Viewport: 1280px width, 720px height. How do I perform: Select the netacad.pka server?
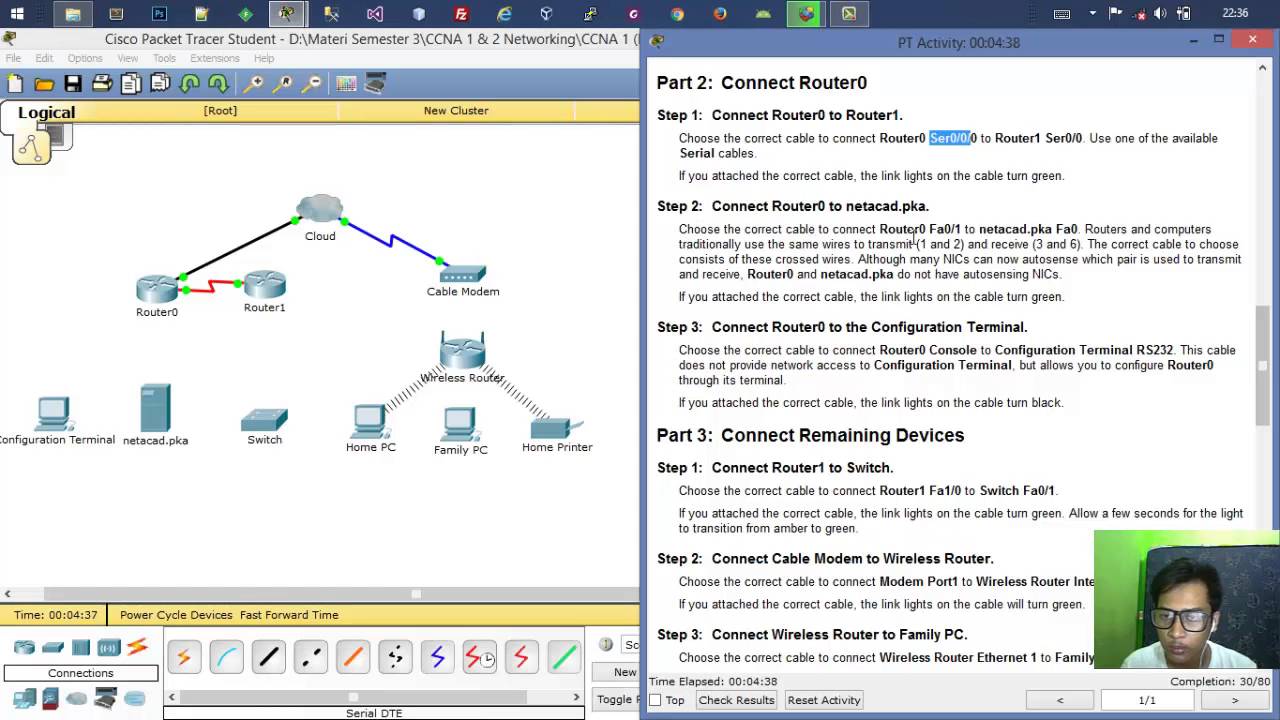[x=155, y=408]
